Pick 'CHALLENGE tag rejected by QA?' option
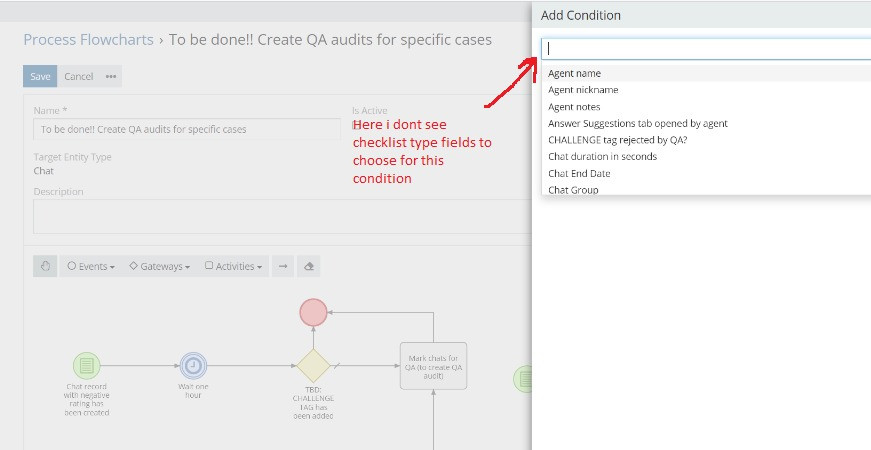871x450 pixels. click(x=617, y=140)
